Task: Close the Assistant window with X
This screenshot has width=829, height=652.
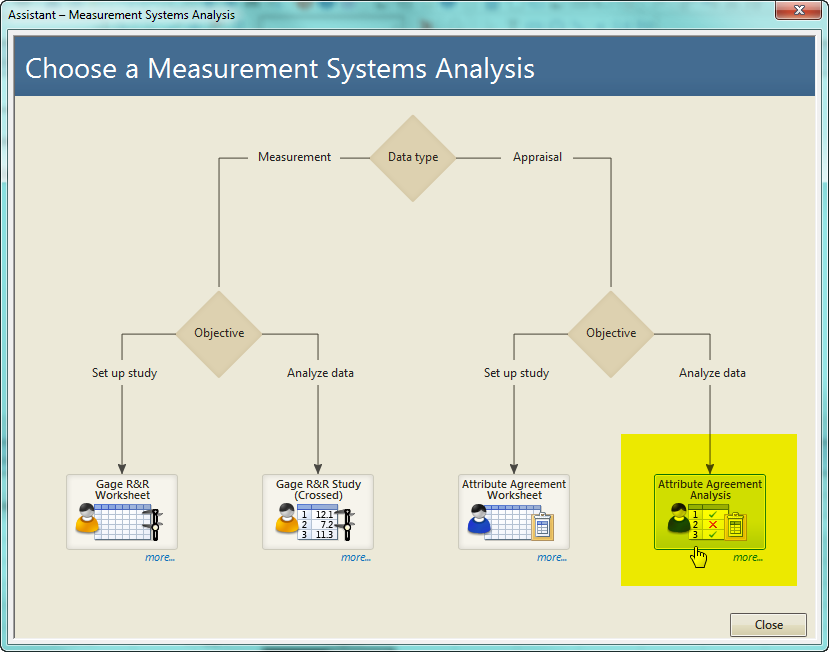Action: coord(799,10)
